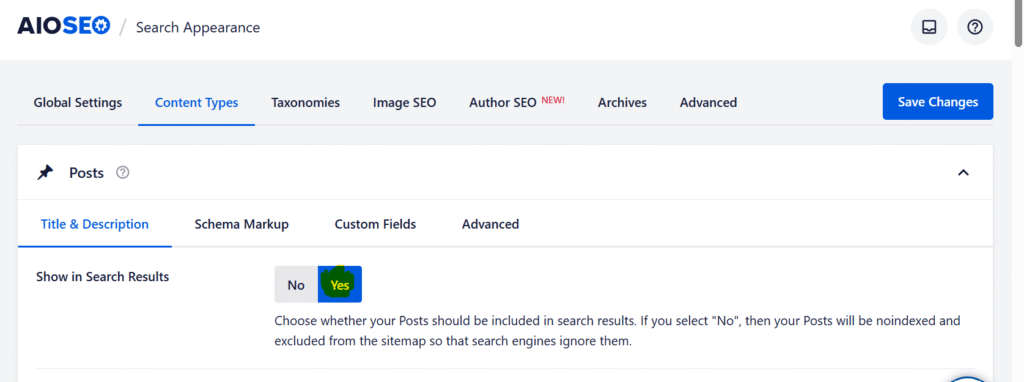Click the pin icon beside Posts heading

[x=45, y=173]
